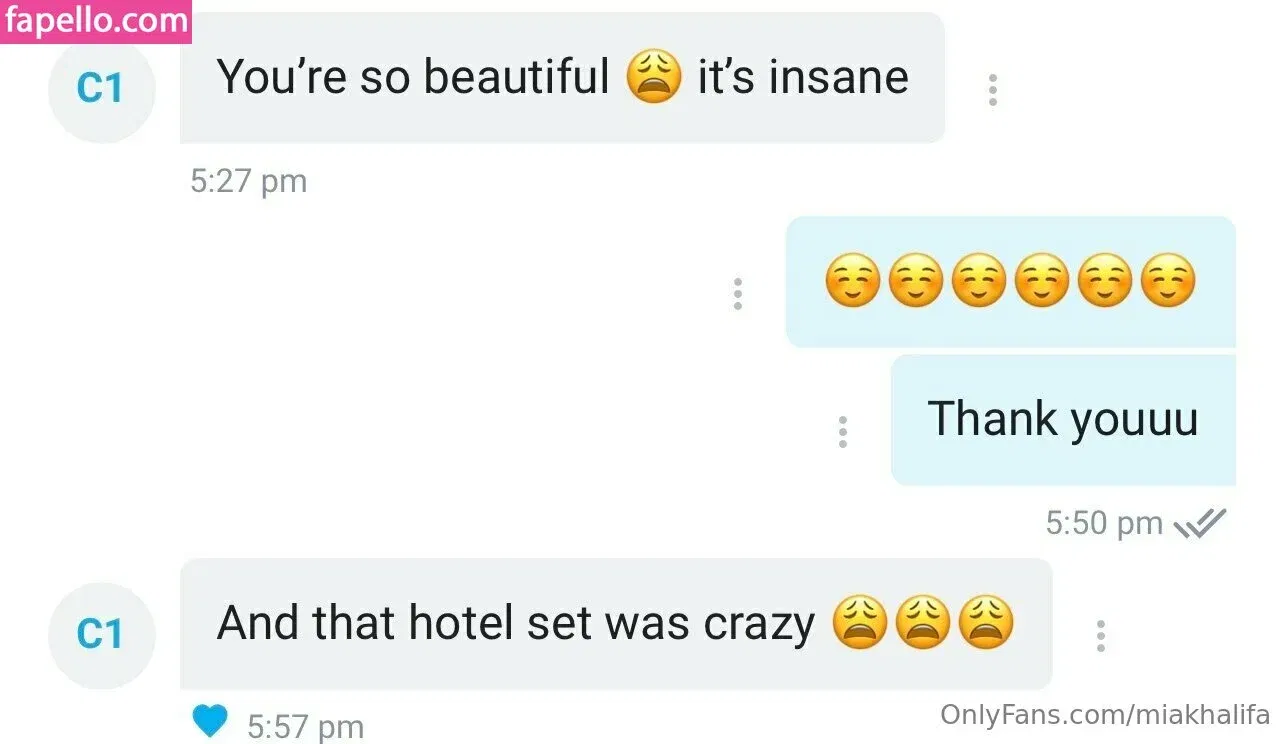This screenshot has width=1284, height=744.
Task: Click the 5:27 pm timestamp
Action: tap(248, 181)
